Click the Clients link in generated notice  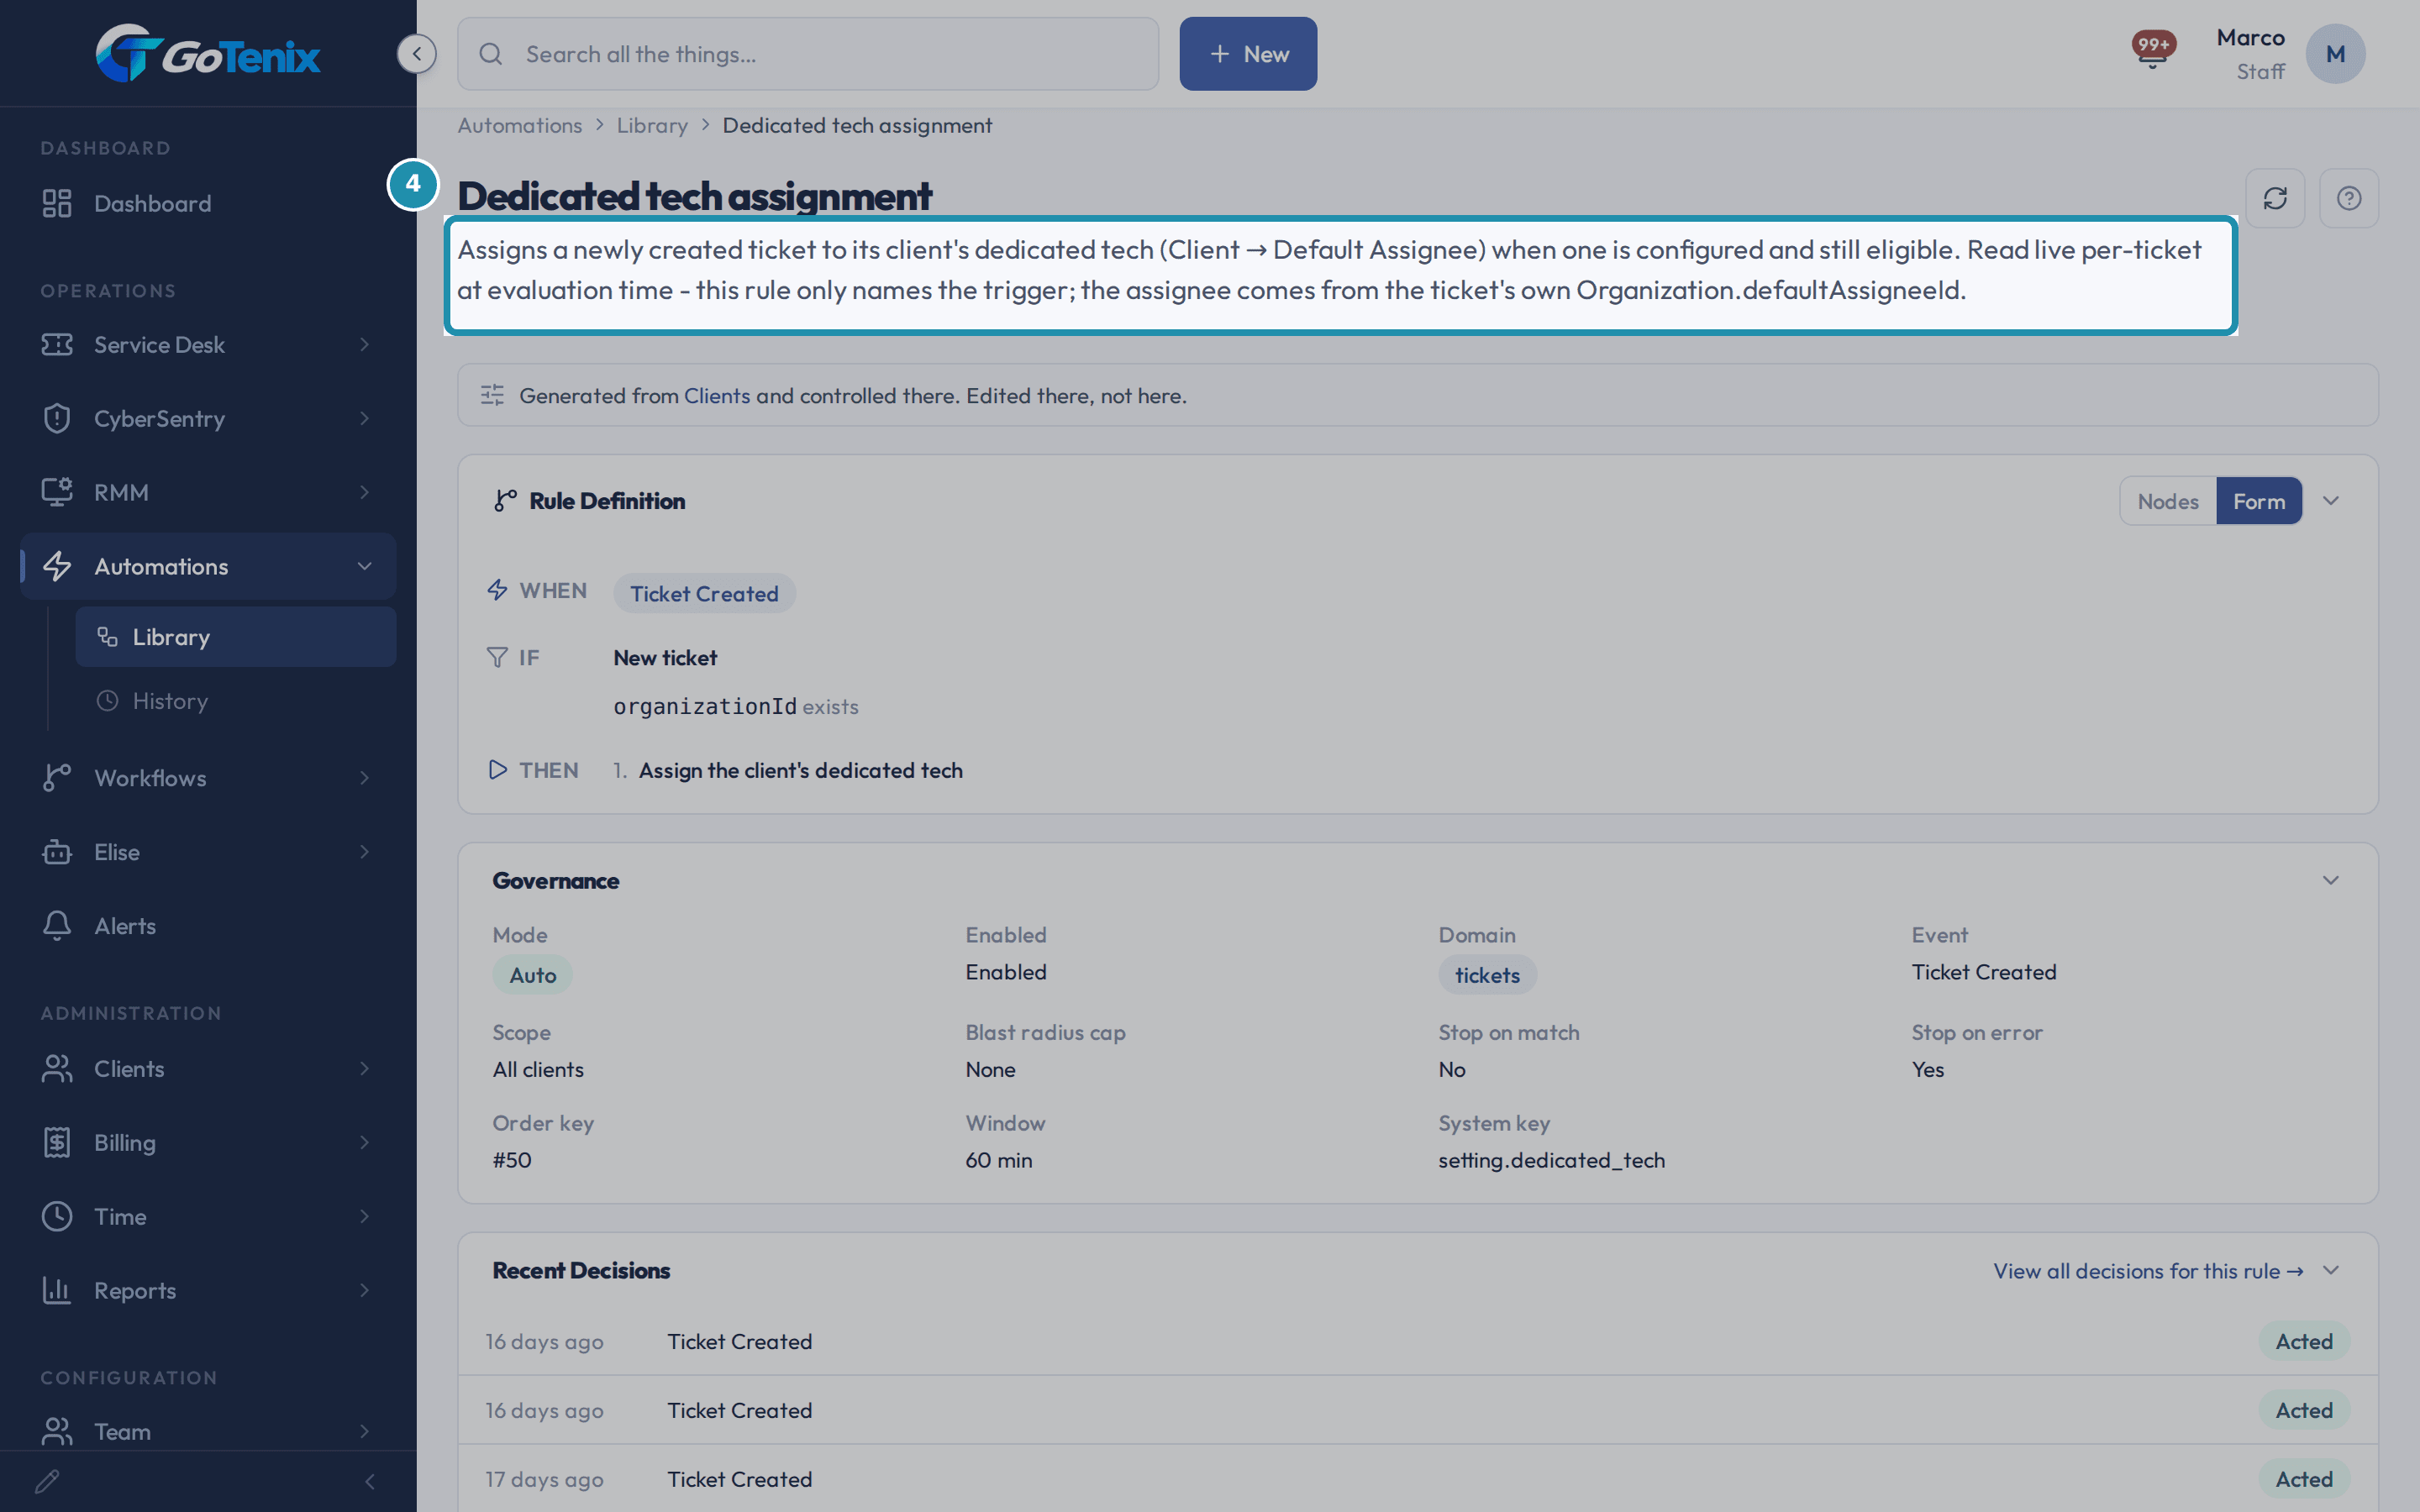(x=716, y=396)
